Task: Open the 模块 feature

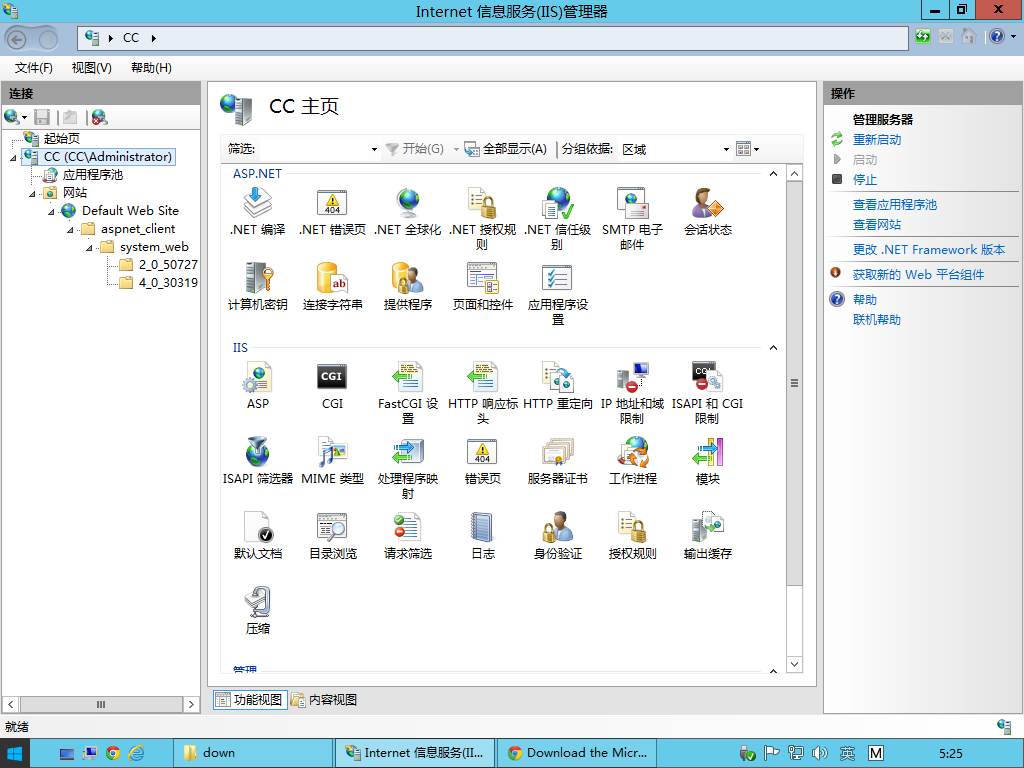Action: (707, 461)
